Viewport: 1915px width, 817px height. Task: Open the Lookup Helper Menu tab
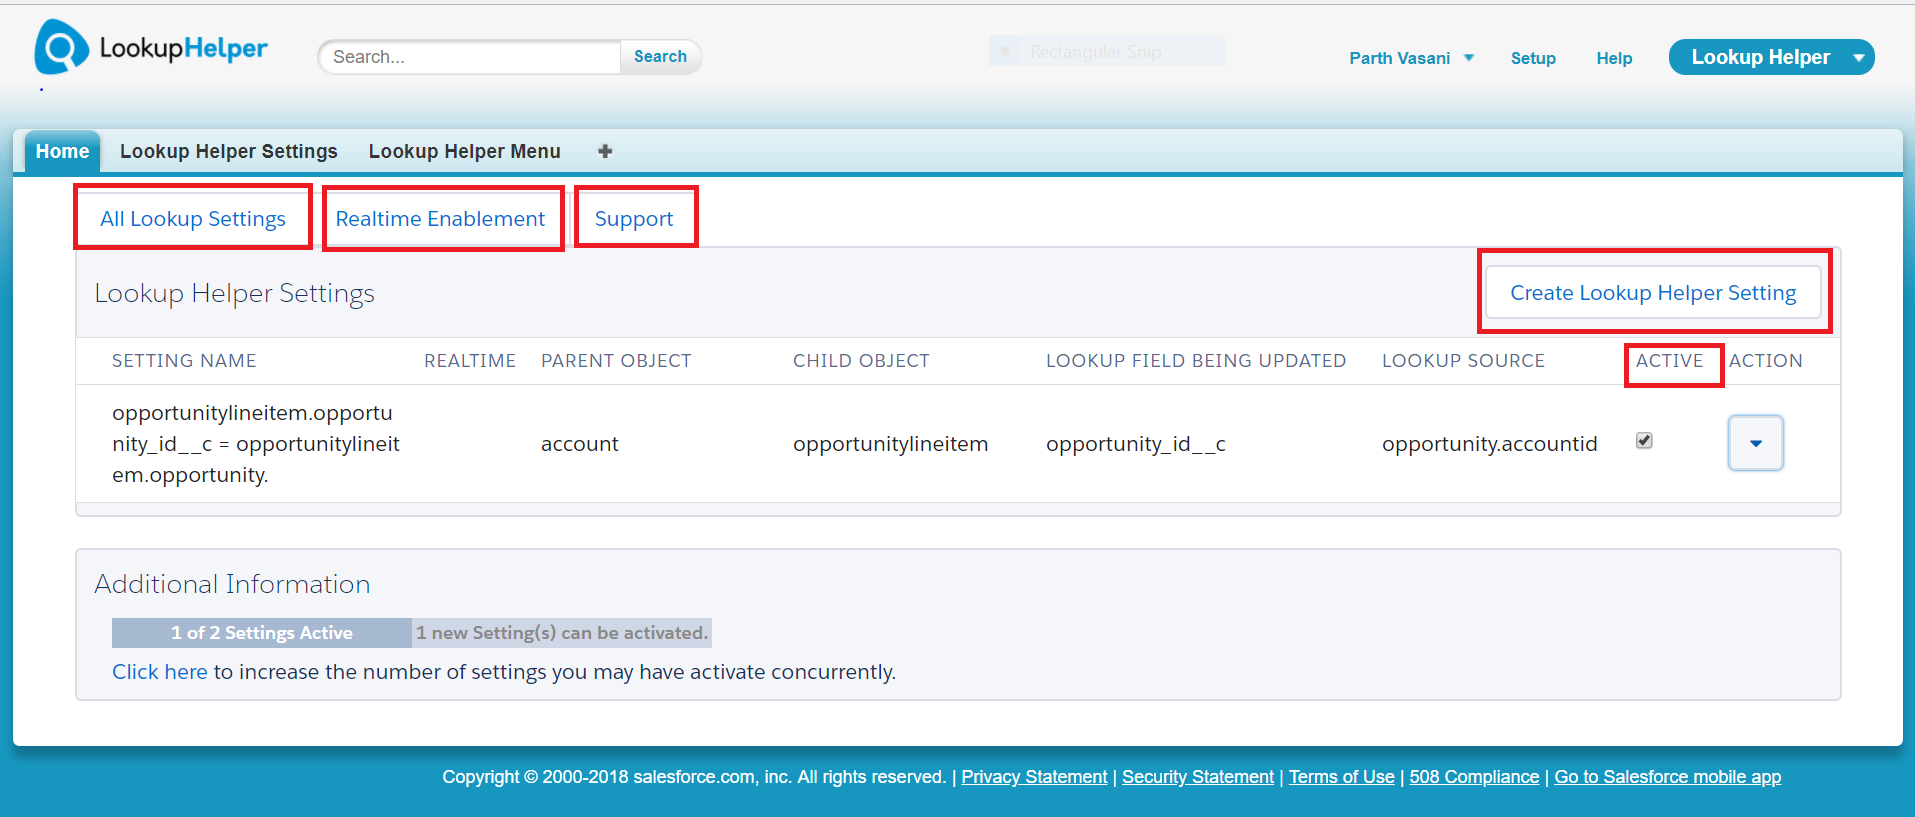click(464, 151)
